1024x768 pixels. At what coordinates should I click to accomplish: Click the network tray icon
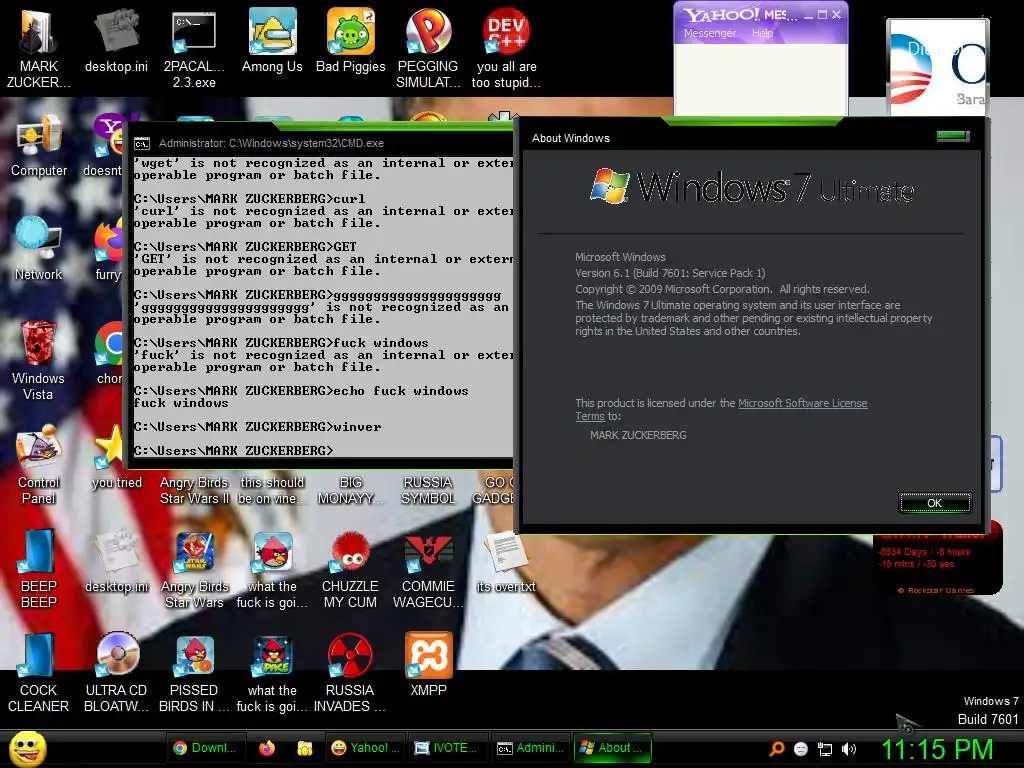click(825, 749)
